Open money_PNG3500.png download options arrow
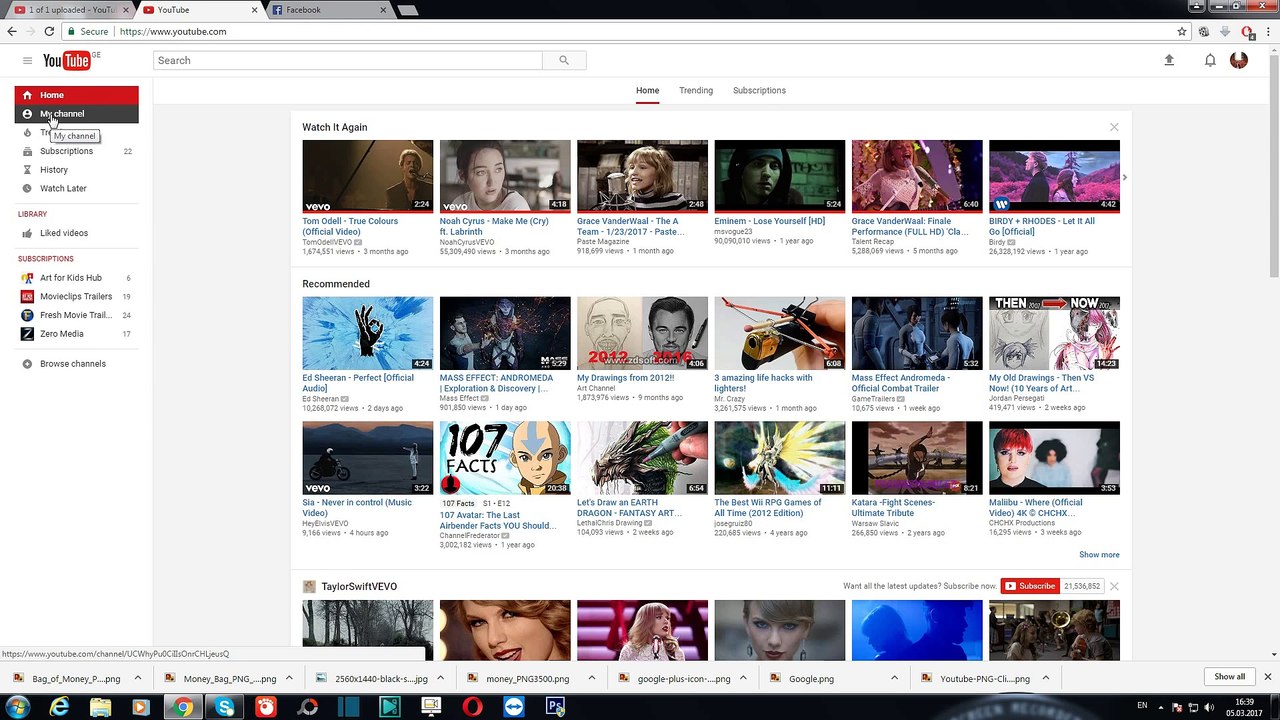Image resolution: width=1280 pixels, height=720 pixels. point(591,678)
